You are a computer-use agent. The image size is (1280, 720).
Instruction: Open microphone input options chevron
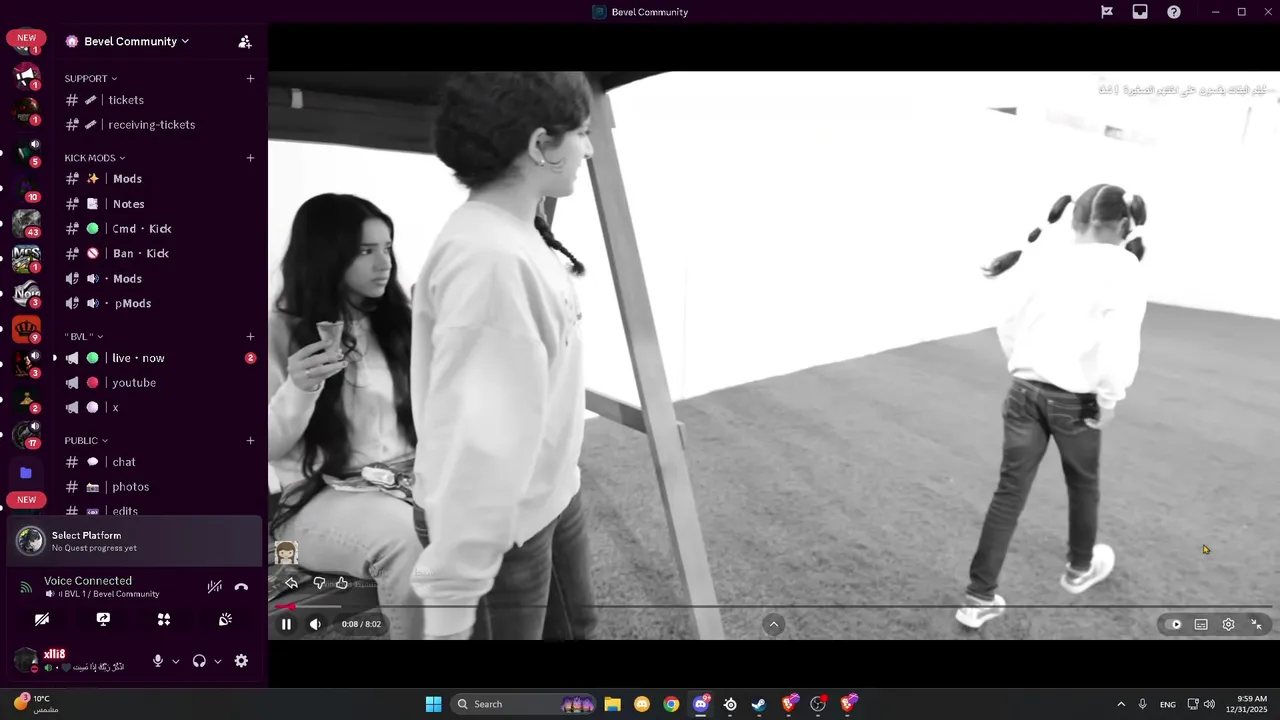[176, 661]
